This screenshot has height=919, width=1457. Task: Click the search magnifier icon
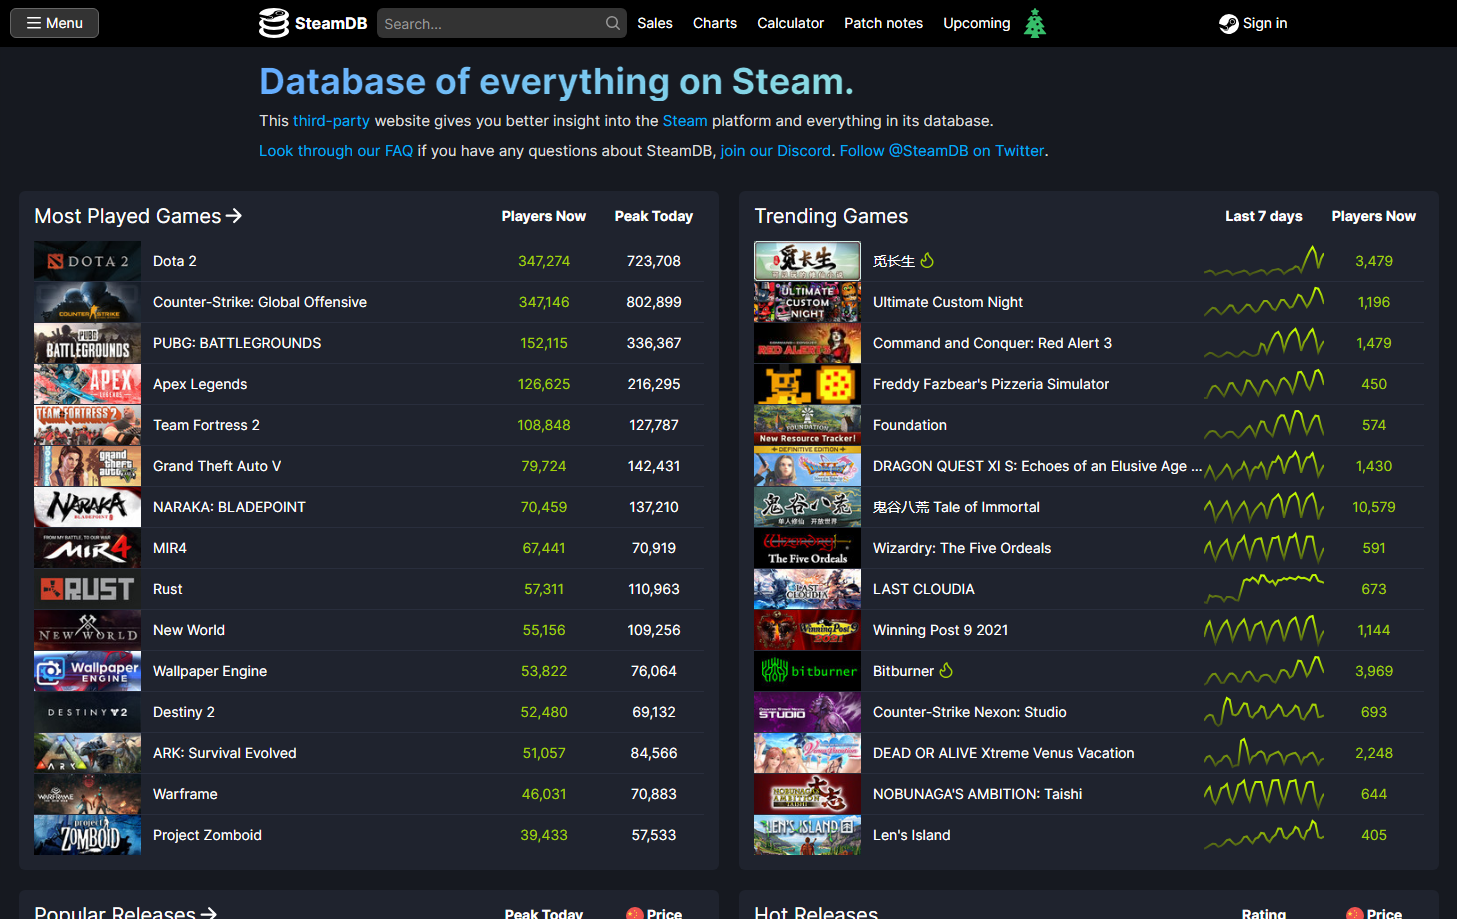613,23
